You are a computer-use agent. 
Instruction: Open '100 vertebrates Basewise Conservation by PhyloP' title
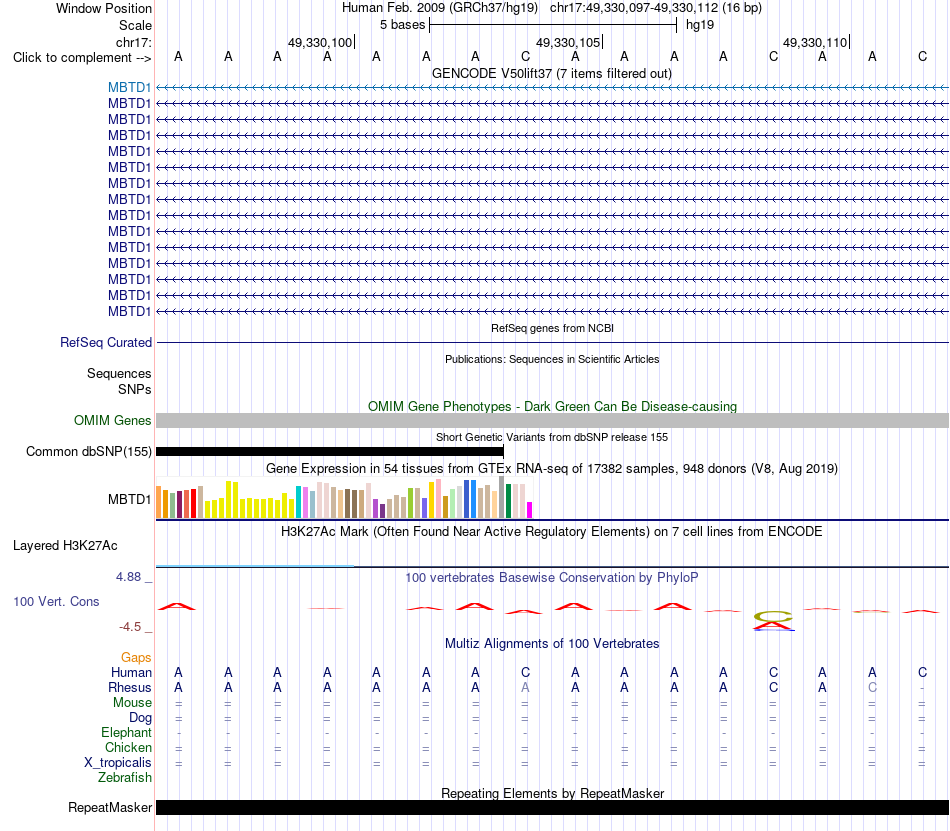coord(552,577)
